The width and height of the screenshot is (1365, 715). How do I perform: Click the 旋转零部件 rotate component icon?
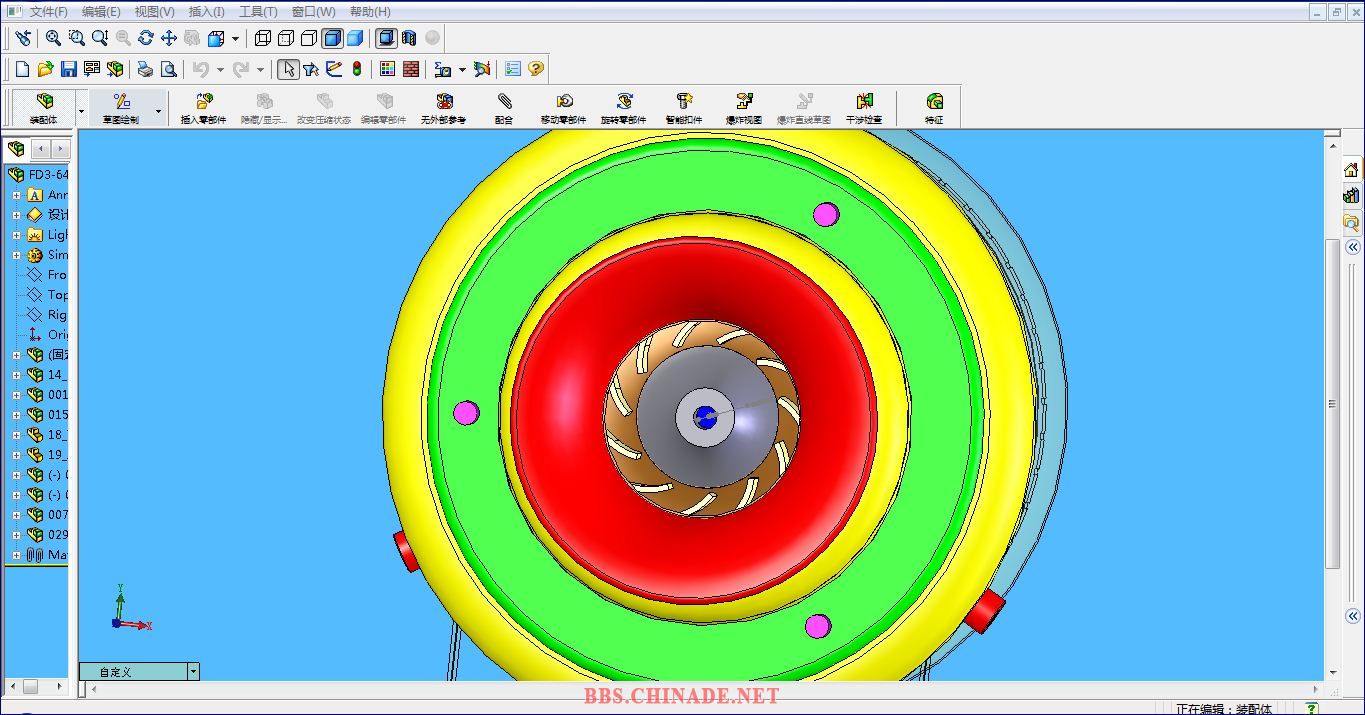[624, 108]
